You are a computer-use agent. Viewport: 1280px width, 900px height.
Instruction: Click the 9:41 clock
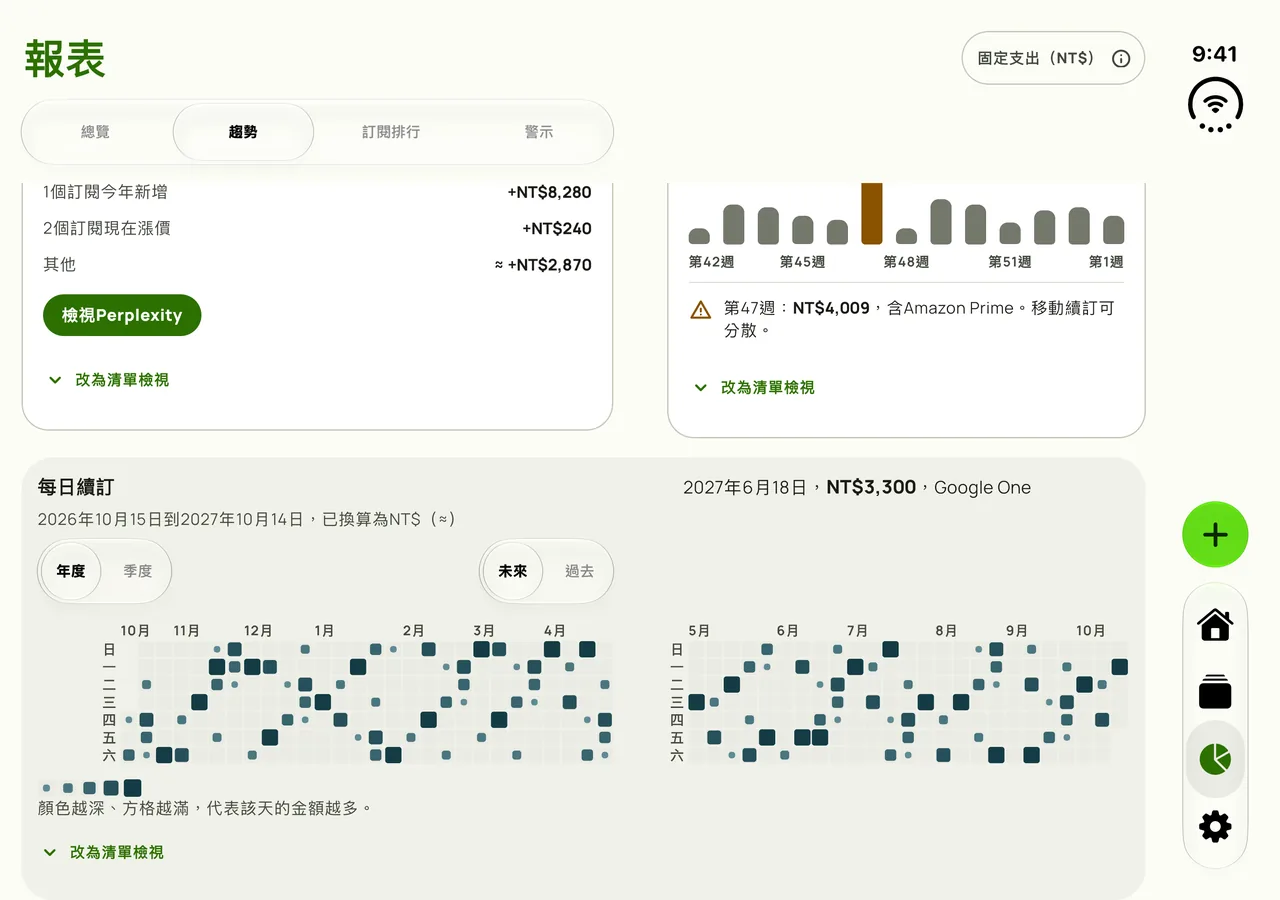coord(1215,54)
